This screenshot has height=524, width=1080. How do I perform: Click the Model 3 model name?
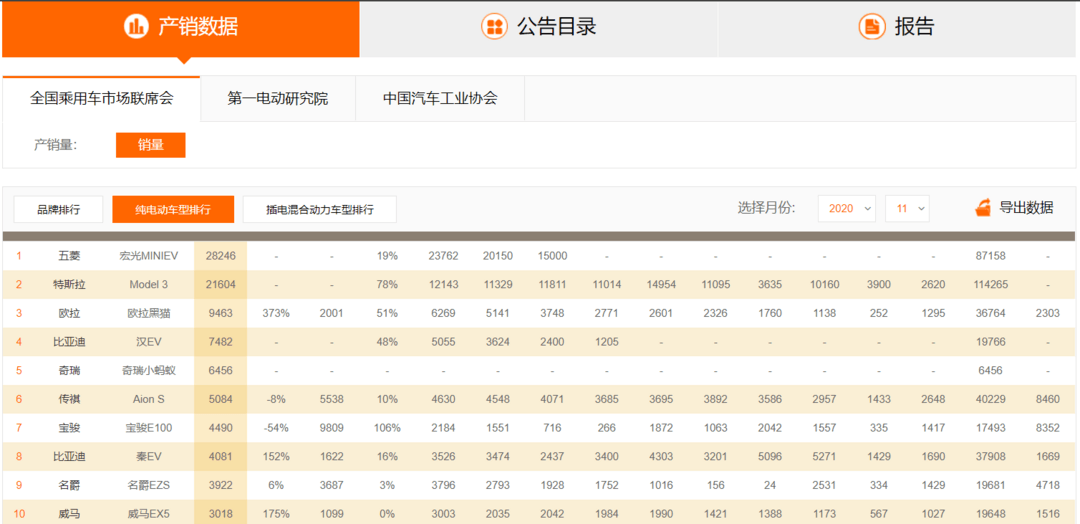point(149,284)
